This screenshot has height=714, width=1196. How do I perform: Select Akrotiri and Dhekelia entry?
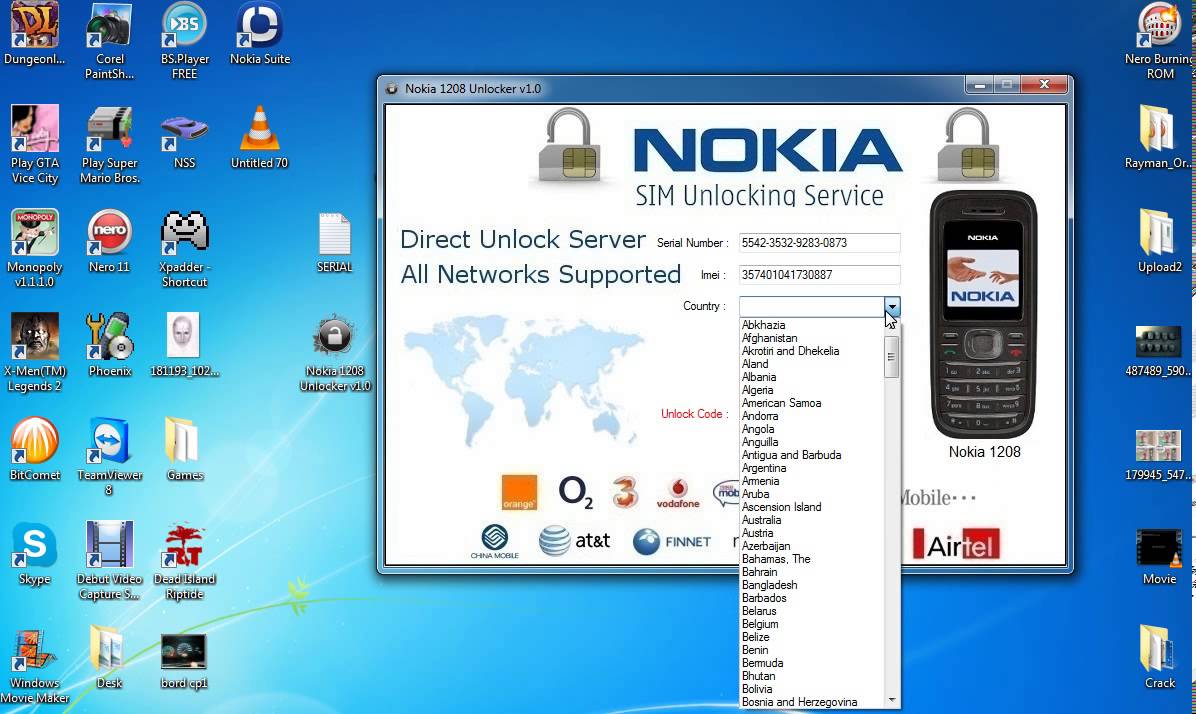tap(790, 351)
